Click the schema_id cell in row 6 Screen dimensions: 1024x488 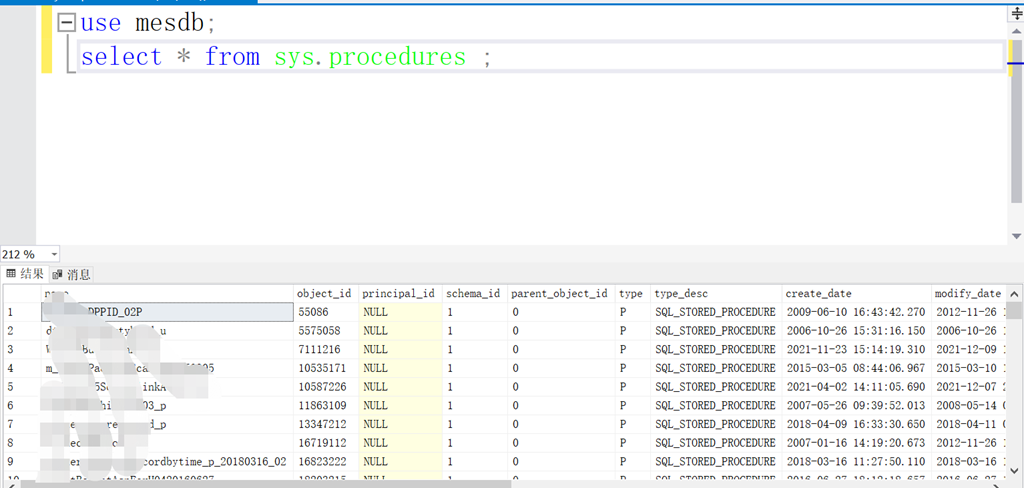tap(475, 405)
